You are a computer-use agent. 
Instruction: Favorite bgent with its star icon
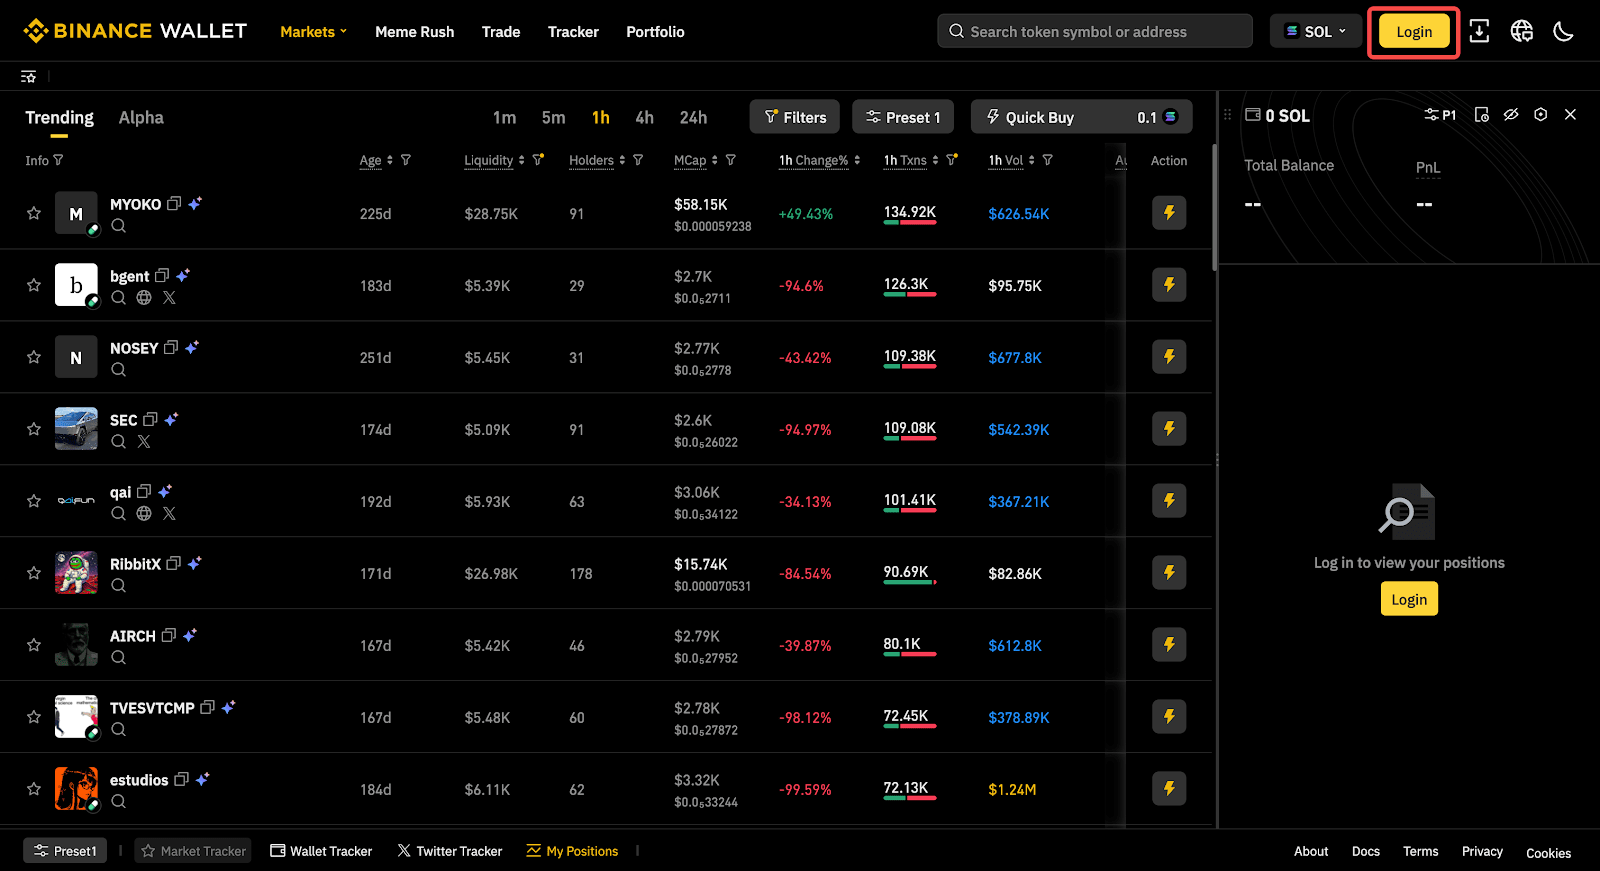pos(34,285)
